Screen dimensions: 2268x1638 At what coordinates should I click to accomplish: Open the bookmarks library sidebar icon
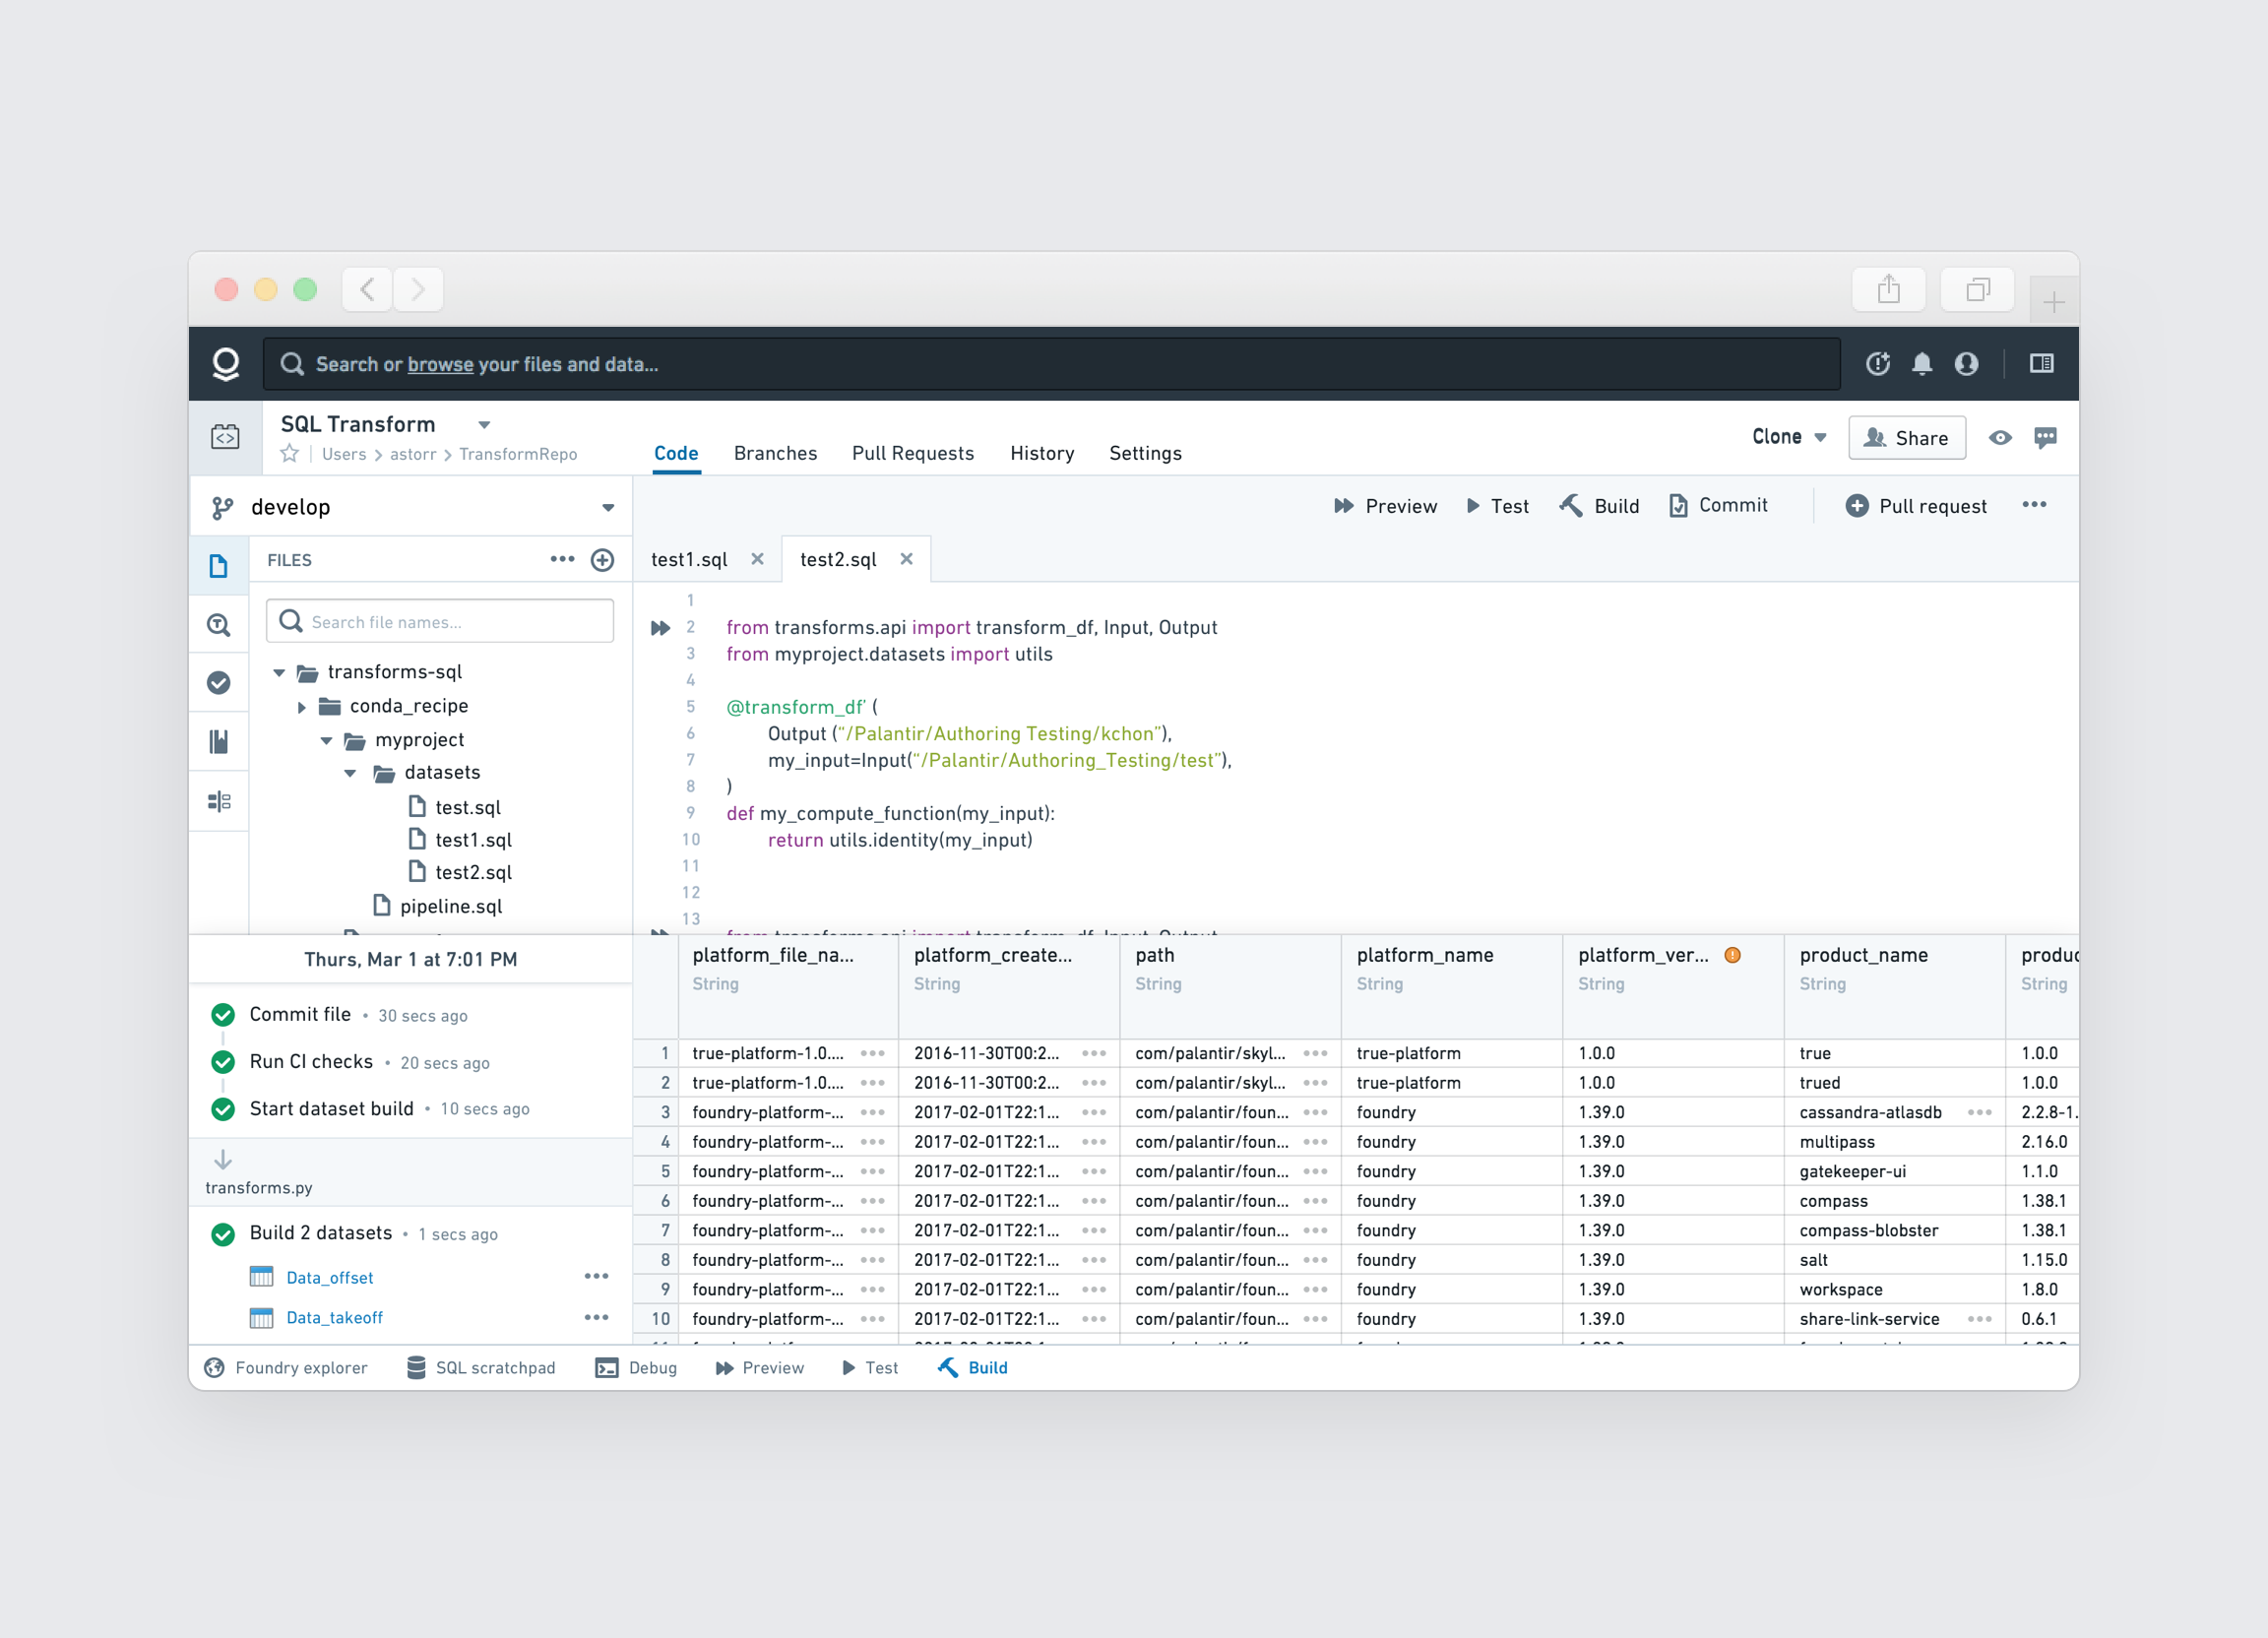coord(219,742)
